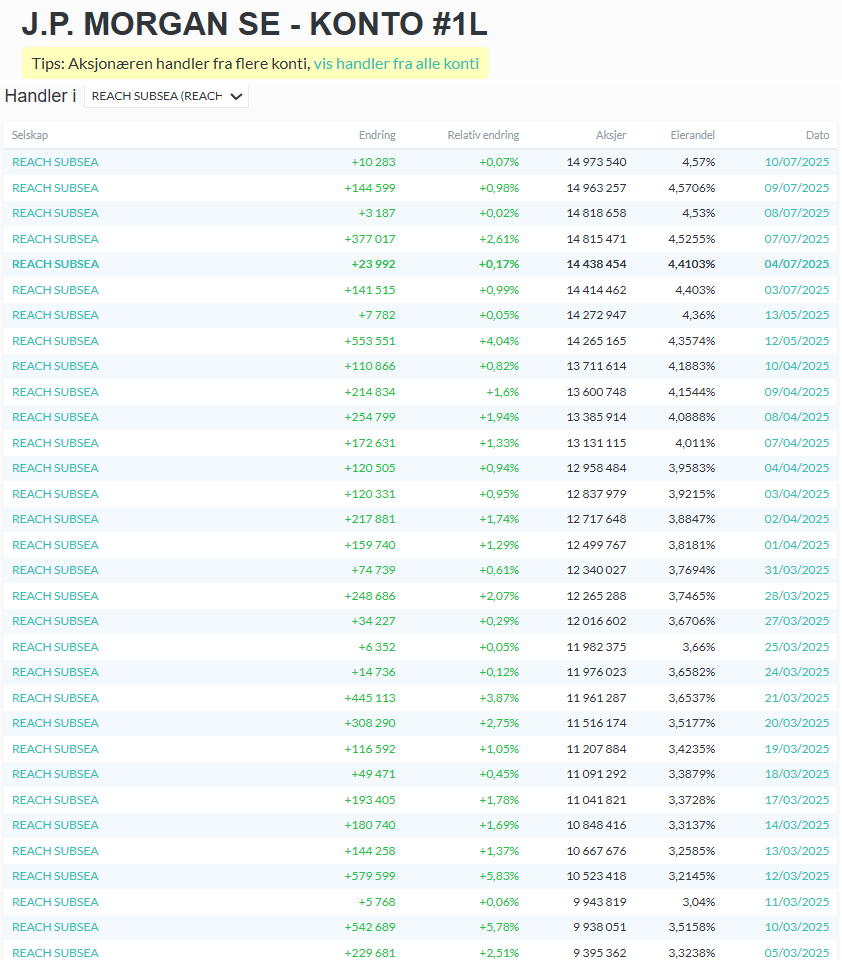Open REACH SUBSEA link in the 12/03/2025 row
Viewport: 842px width, 965px height.
coord(55,876)
